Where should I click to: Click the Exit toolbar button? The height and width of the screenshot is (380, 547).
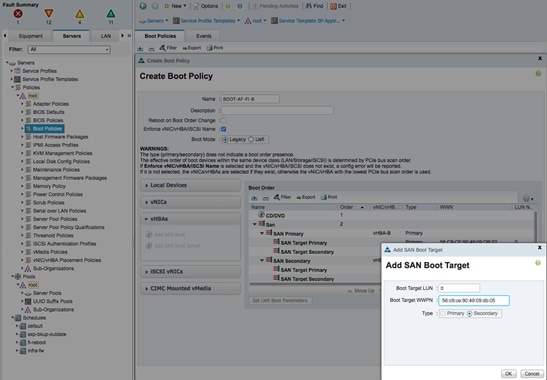338,6
